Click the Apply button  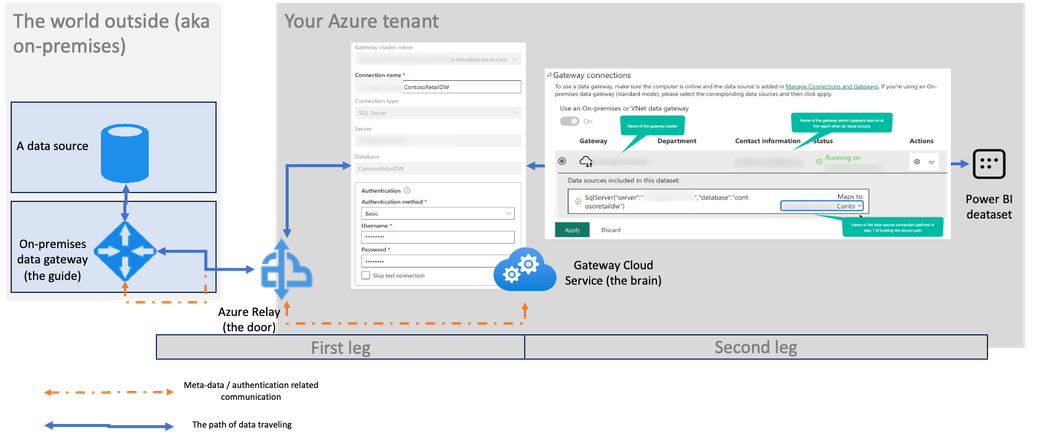572,230
